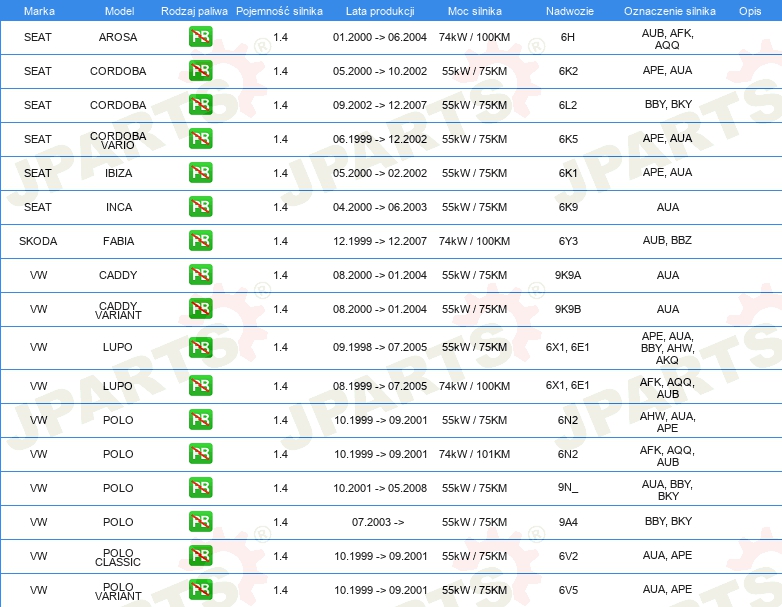782x607 pixels.
Task: Click the fuel icon in the SEAT CORDOBA 6K2 row
Action: [200, 71]
